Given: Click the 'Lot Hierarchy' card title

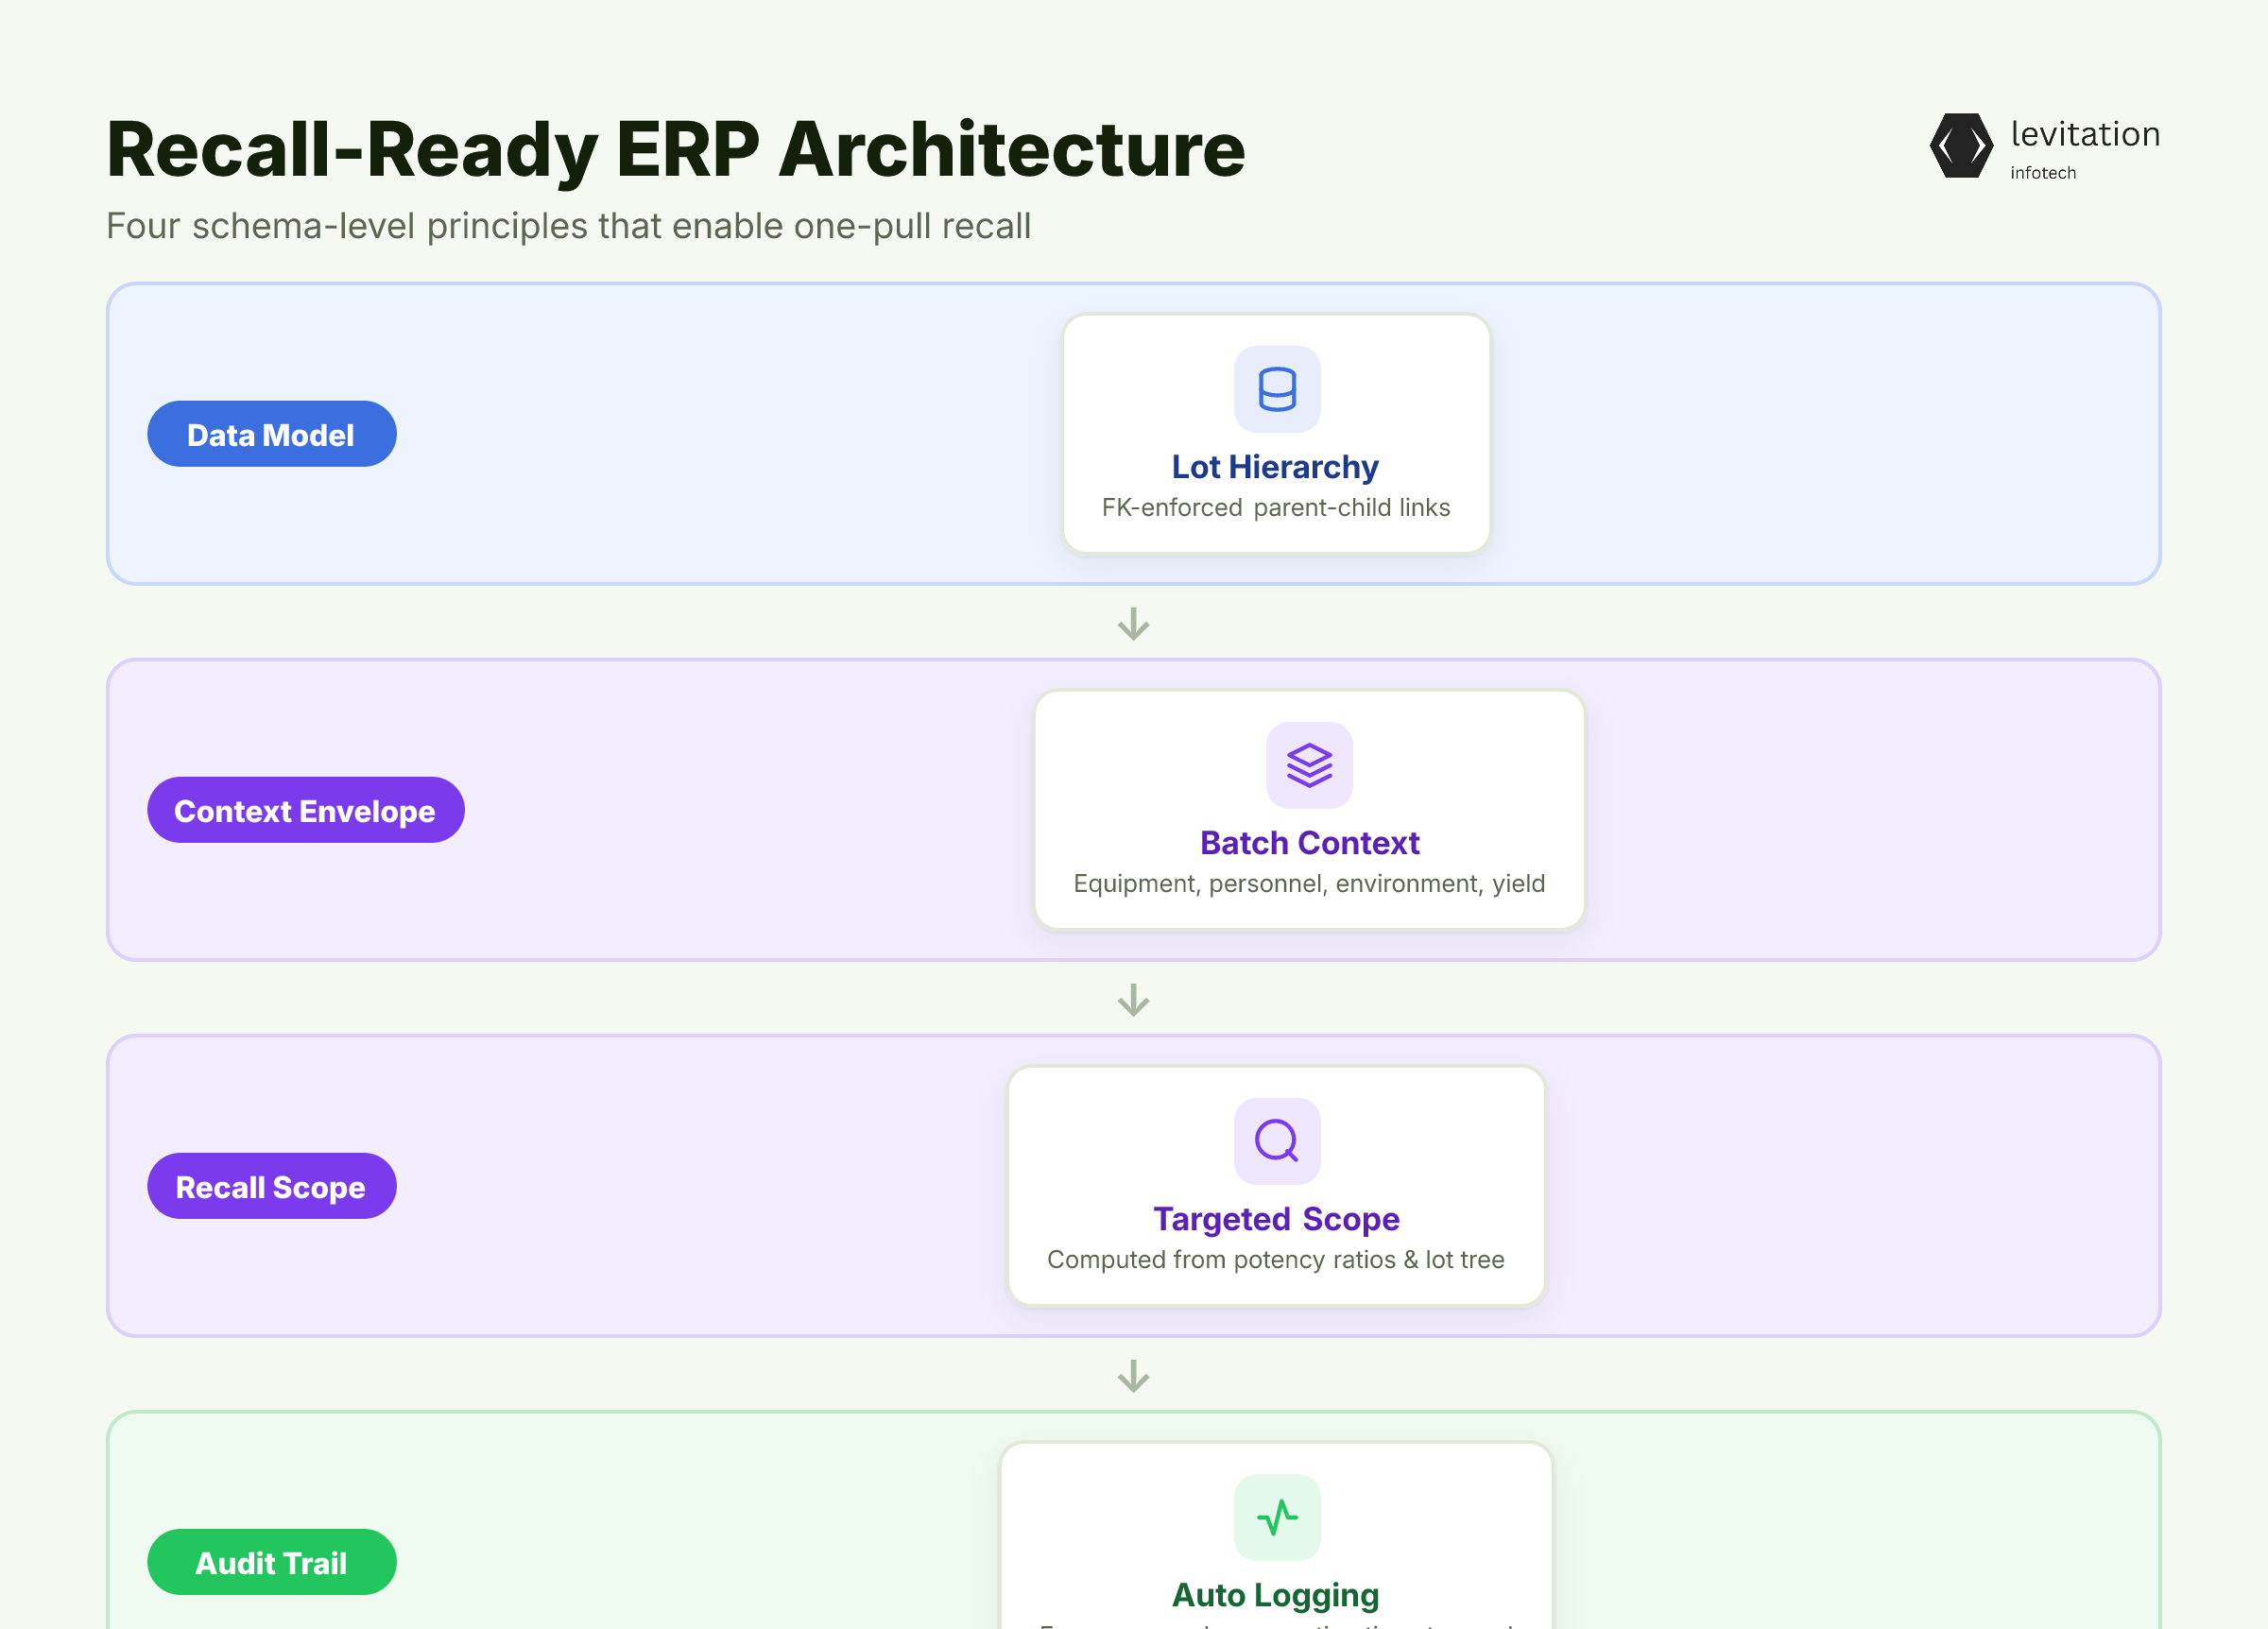Looking at the screenshot, I should [x=1275, y=467].
